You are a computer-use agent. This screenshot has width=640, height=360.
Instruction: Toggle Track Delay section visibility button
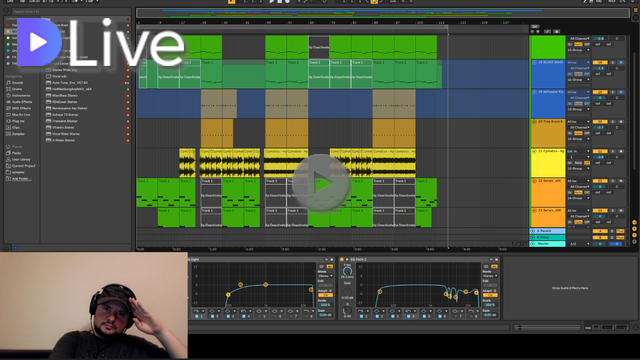[x=634, y=241]
